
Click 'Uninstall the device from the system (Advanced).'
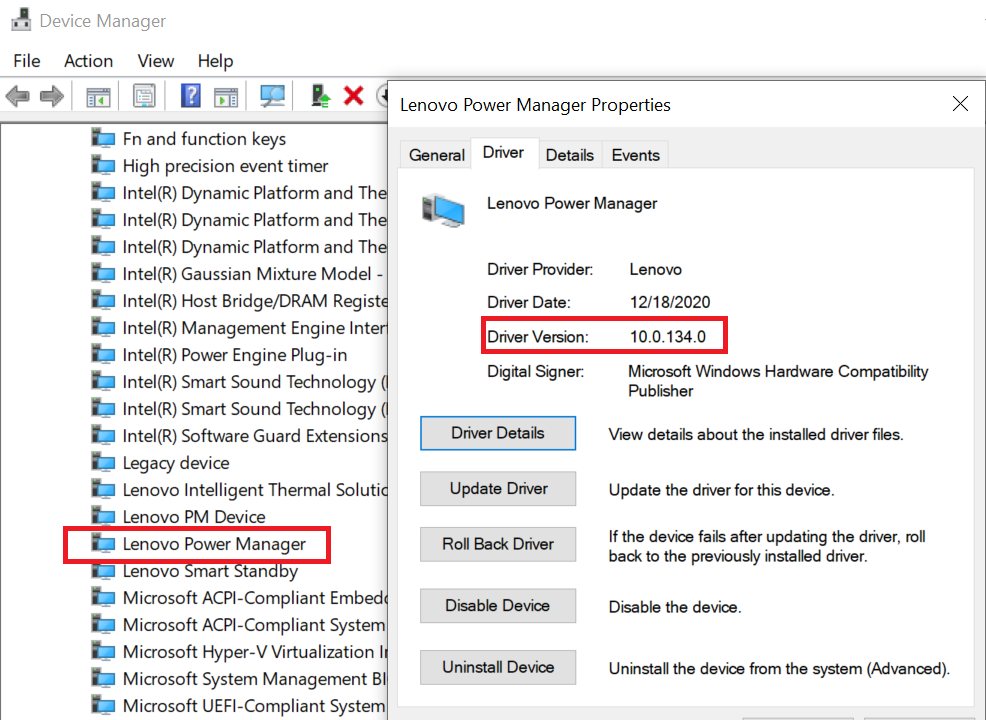pyautogui.click(x=779, y=668)
